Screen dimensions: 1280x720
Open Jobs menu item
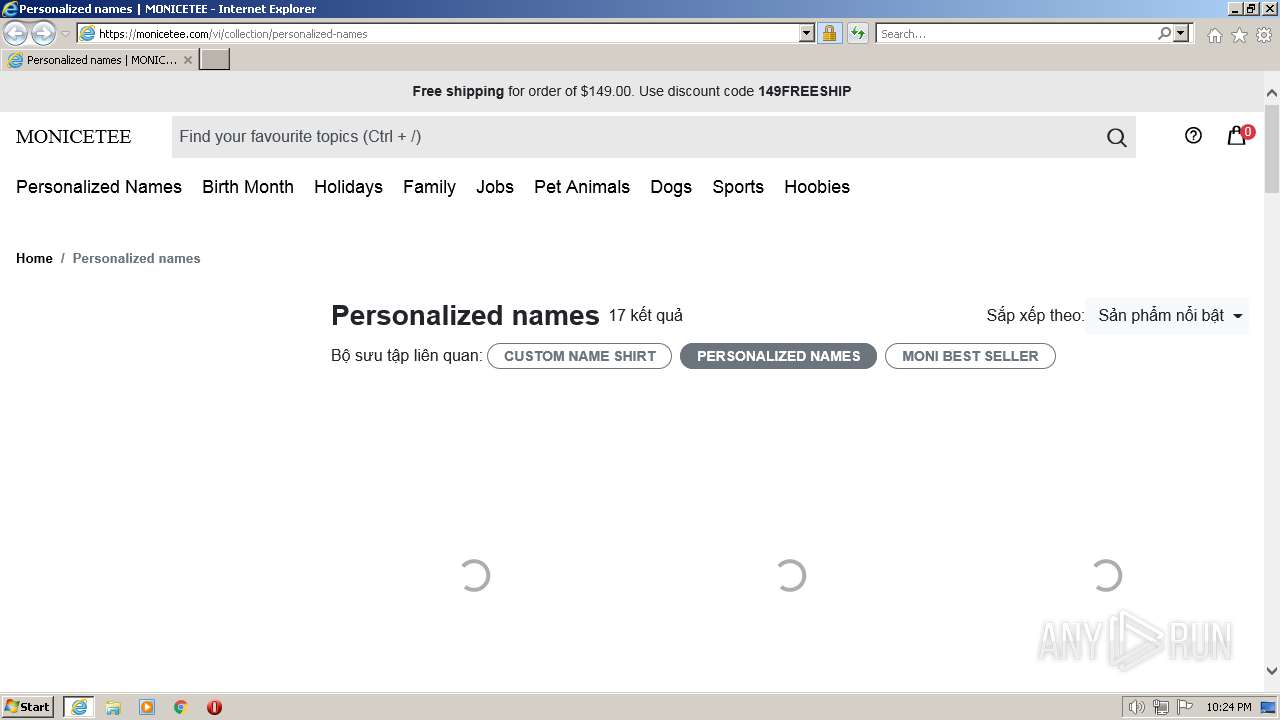[495, 187]
